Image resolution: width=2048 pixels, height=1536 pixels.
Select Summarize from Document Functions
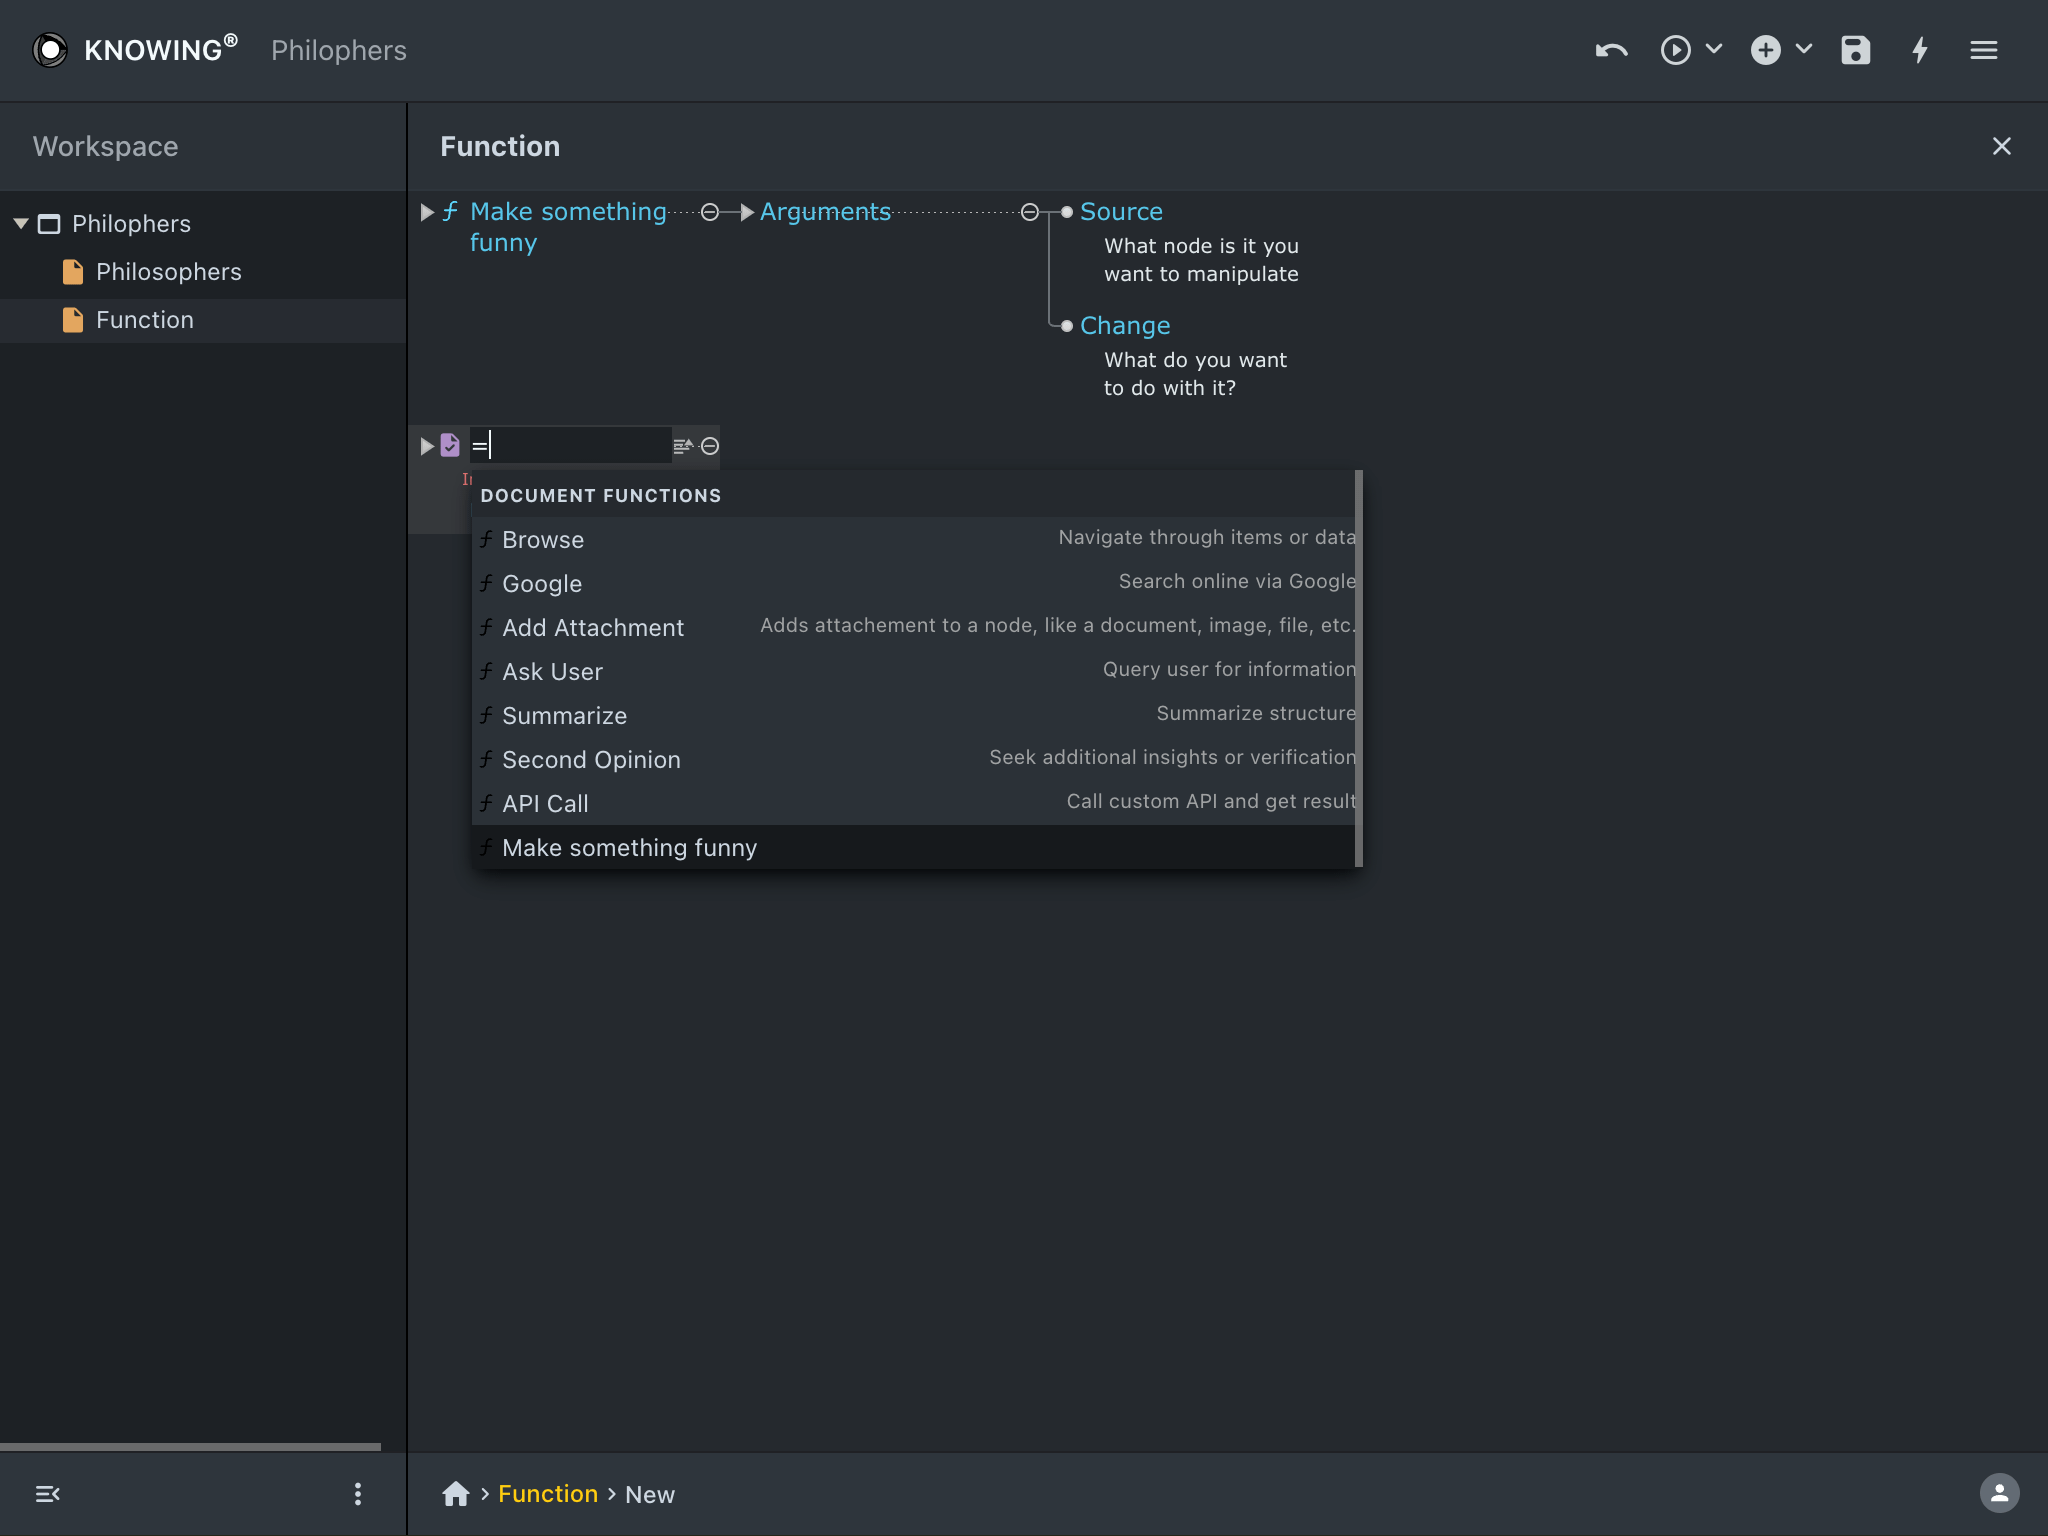565,716
